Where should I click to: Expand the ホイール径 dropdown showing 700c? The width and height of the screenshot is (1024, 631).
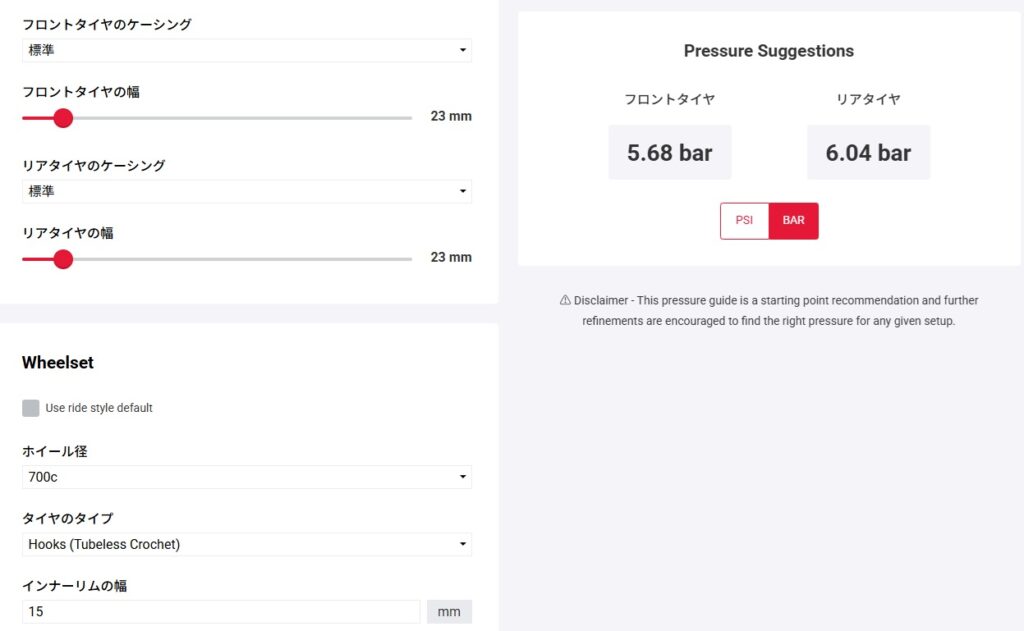[246, 477]
